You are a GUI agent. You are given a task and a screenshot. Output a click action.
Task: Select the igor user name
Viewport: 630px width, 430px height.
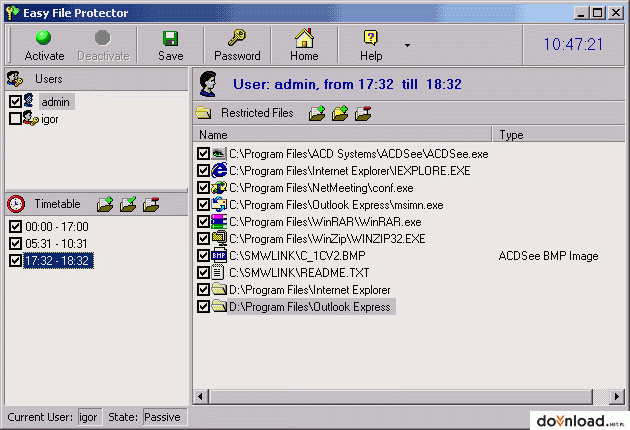tap(50, 119)
